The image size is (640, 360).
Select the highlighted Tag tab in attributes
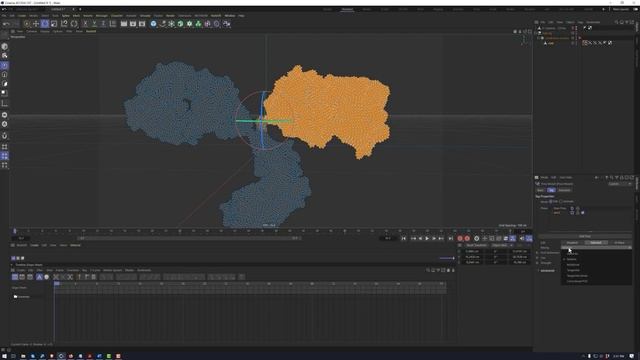[551, 190]
